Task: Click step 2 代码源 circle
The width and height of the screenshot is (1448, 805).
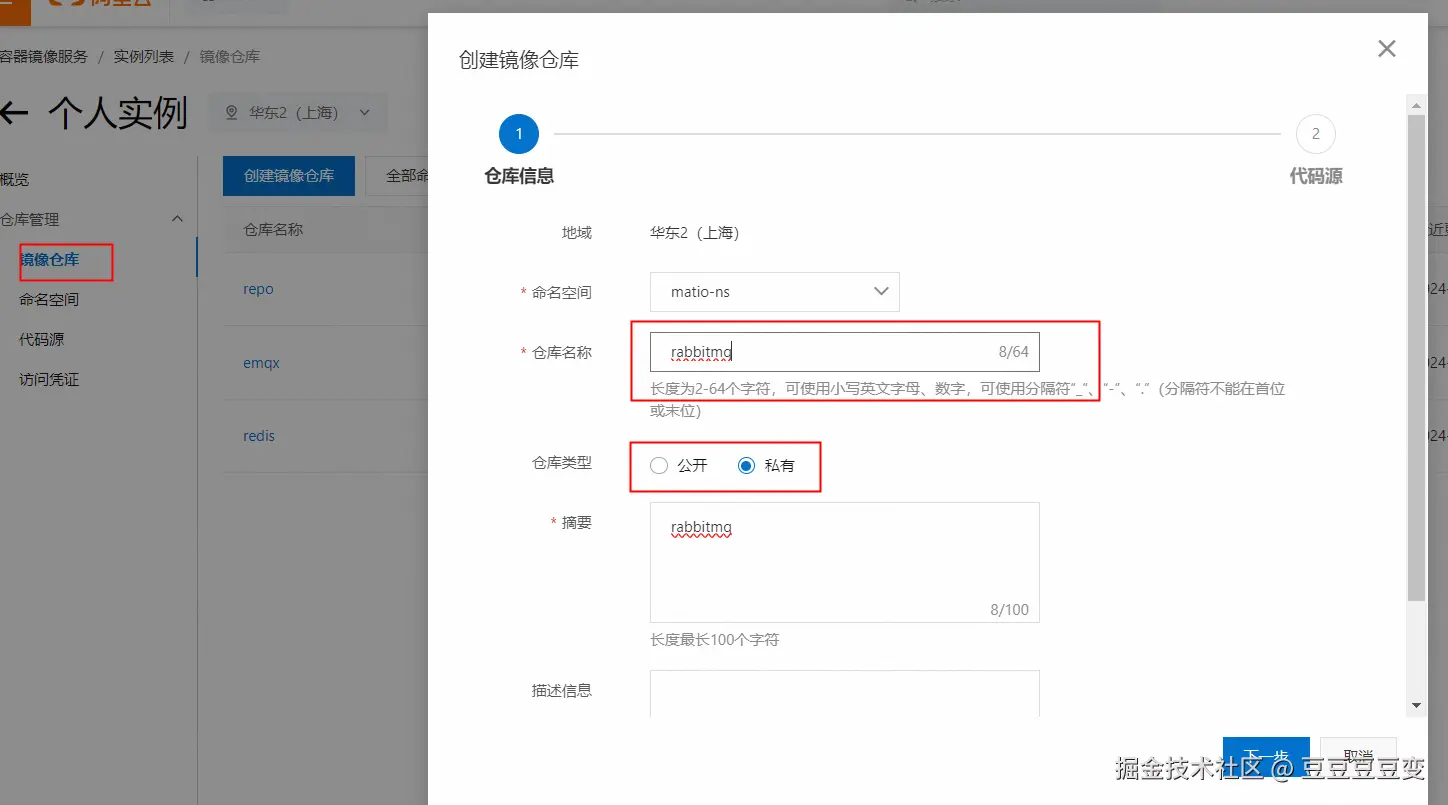Action: pos(1315,134)
